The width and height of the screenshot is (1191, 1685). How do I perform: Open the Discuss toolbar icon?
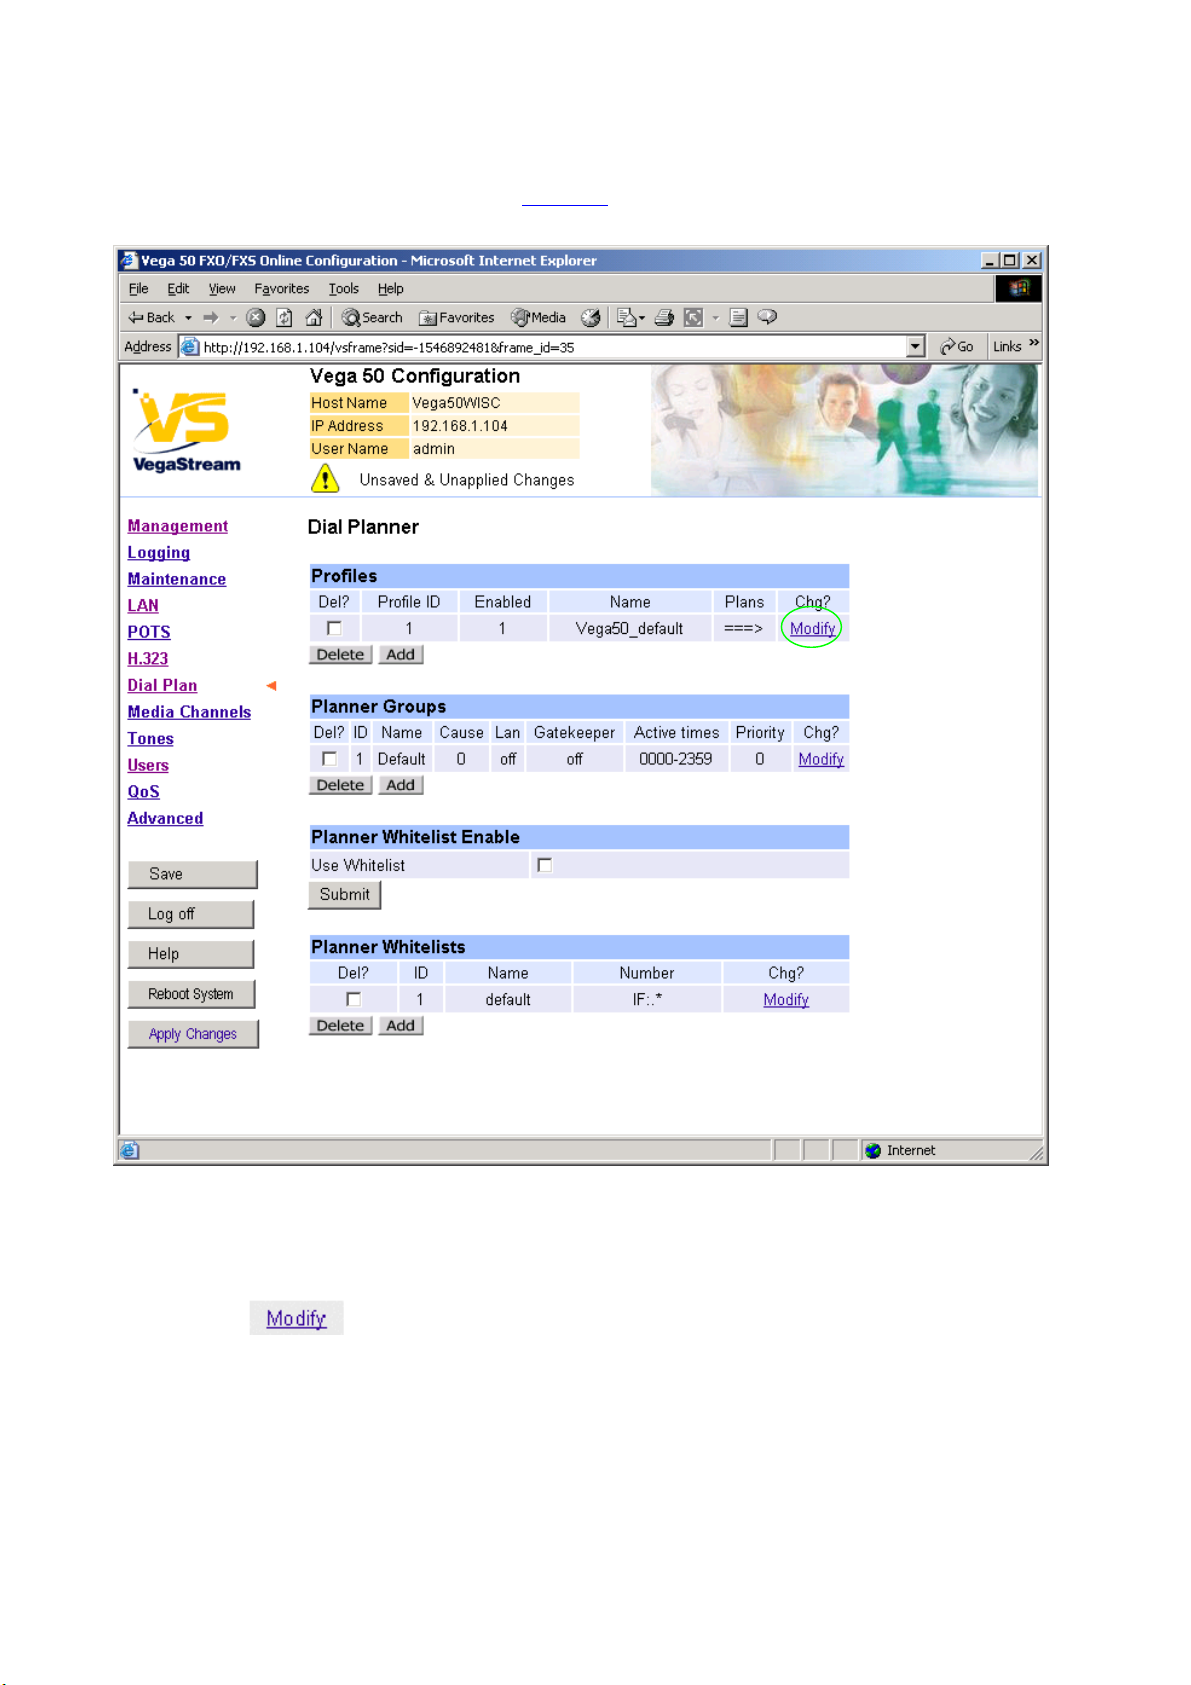pyautogui.click(x=739, y=318)
